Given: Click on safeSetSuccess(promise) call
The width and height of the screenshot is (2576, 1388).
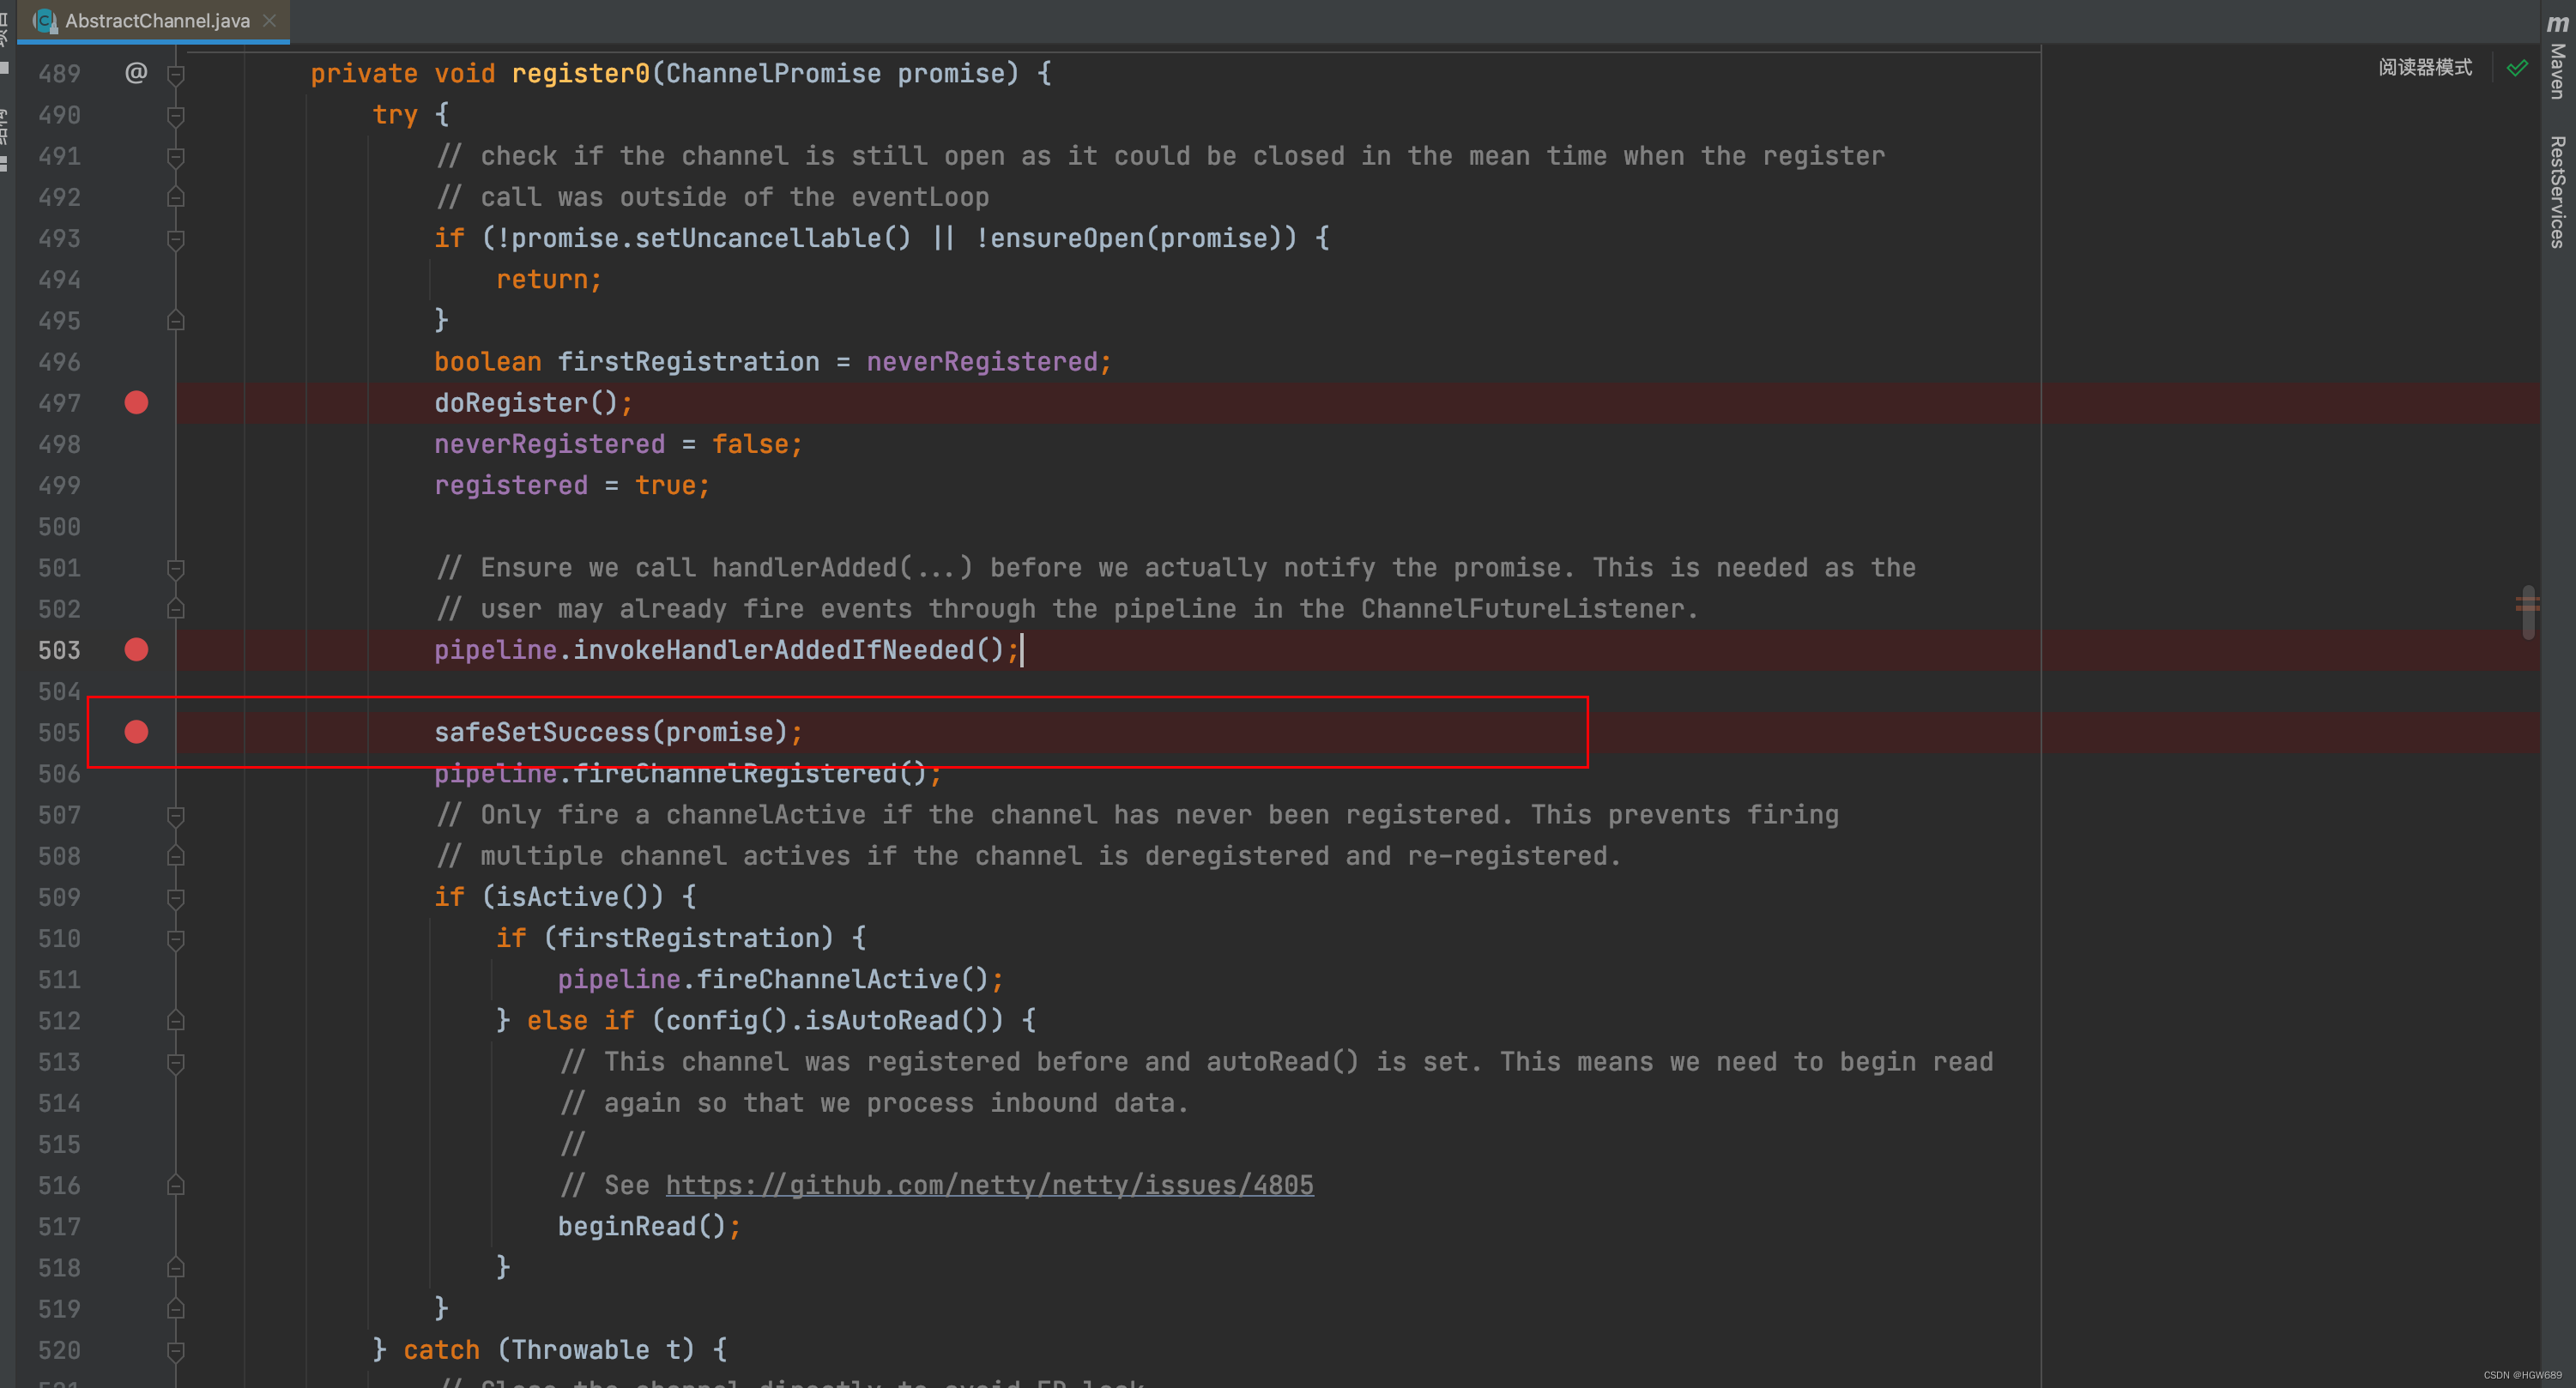Looking at the screenshot, I should point(611,732).
